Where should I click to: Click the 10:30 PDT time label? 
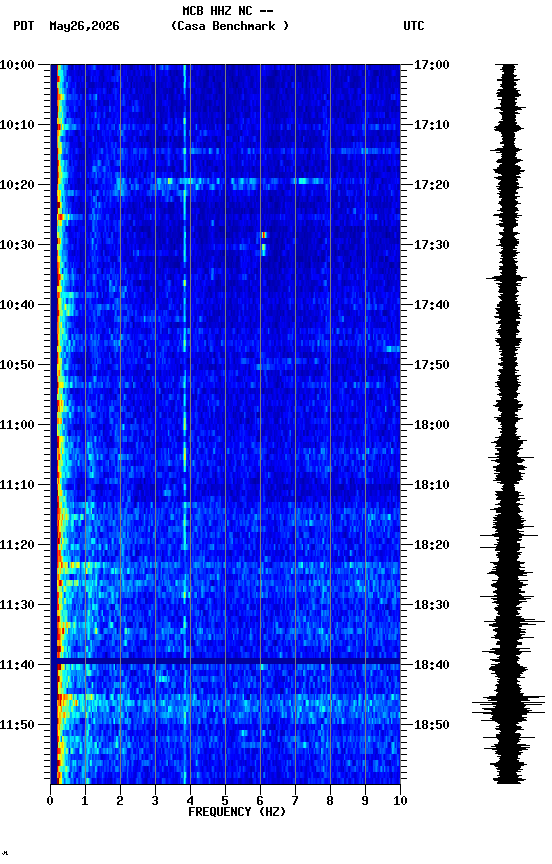point(17,245)
